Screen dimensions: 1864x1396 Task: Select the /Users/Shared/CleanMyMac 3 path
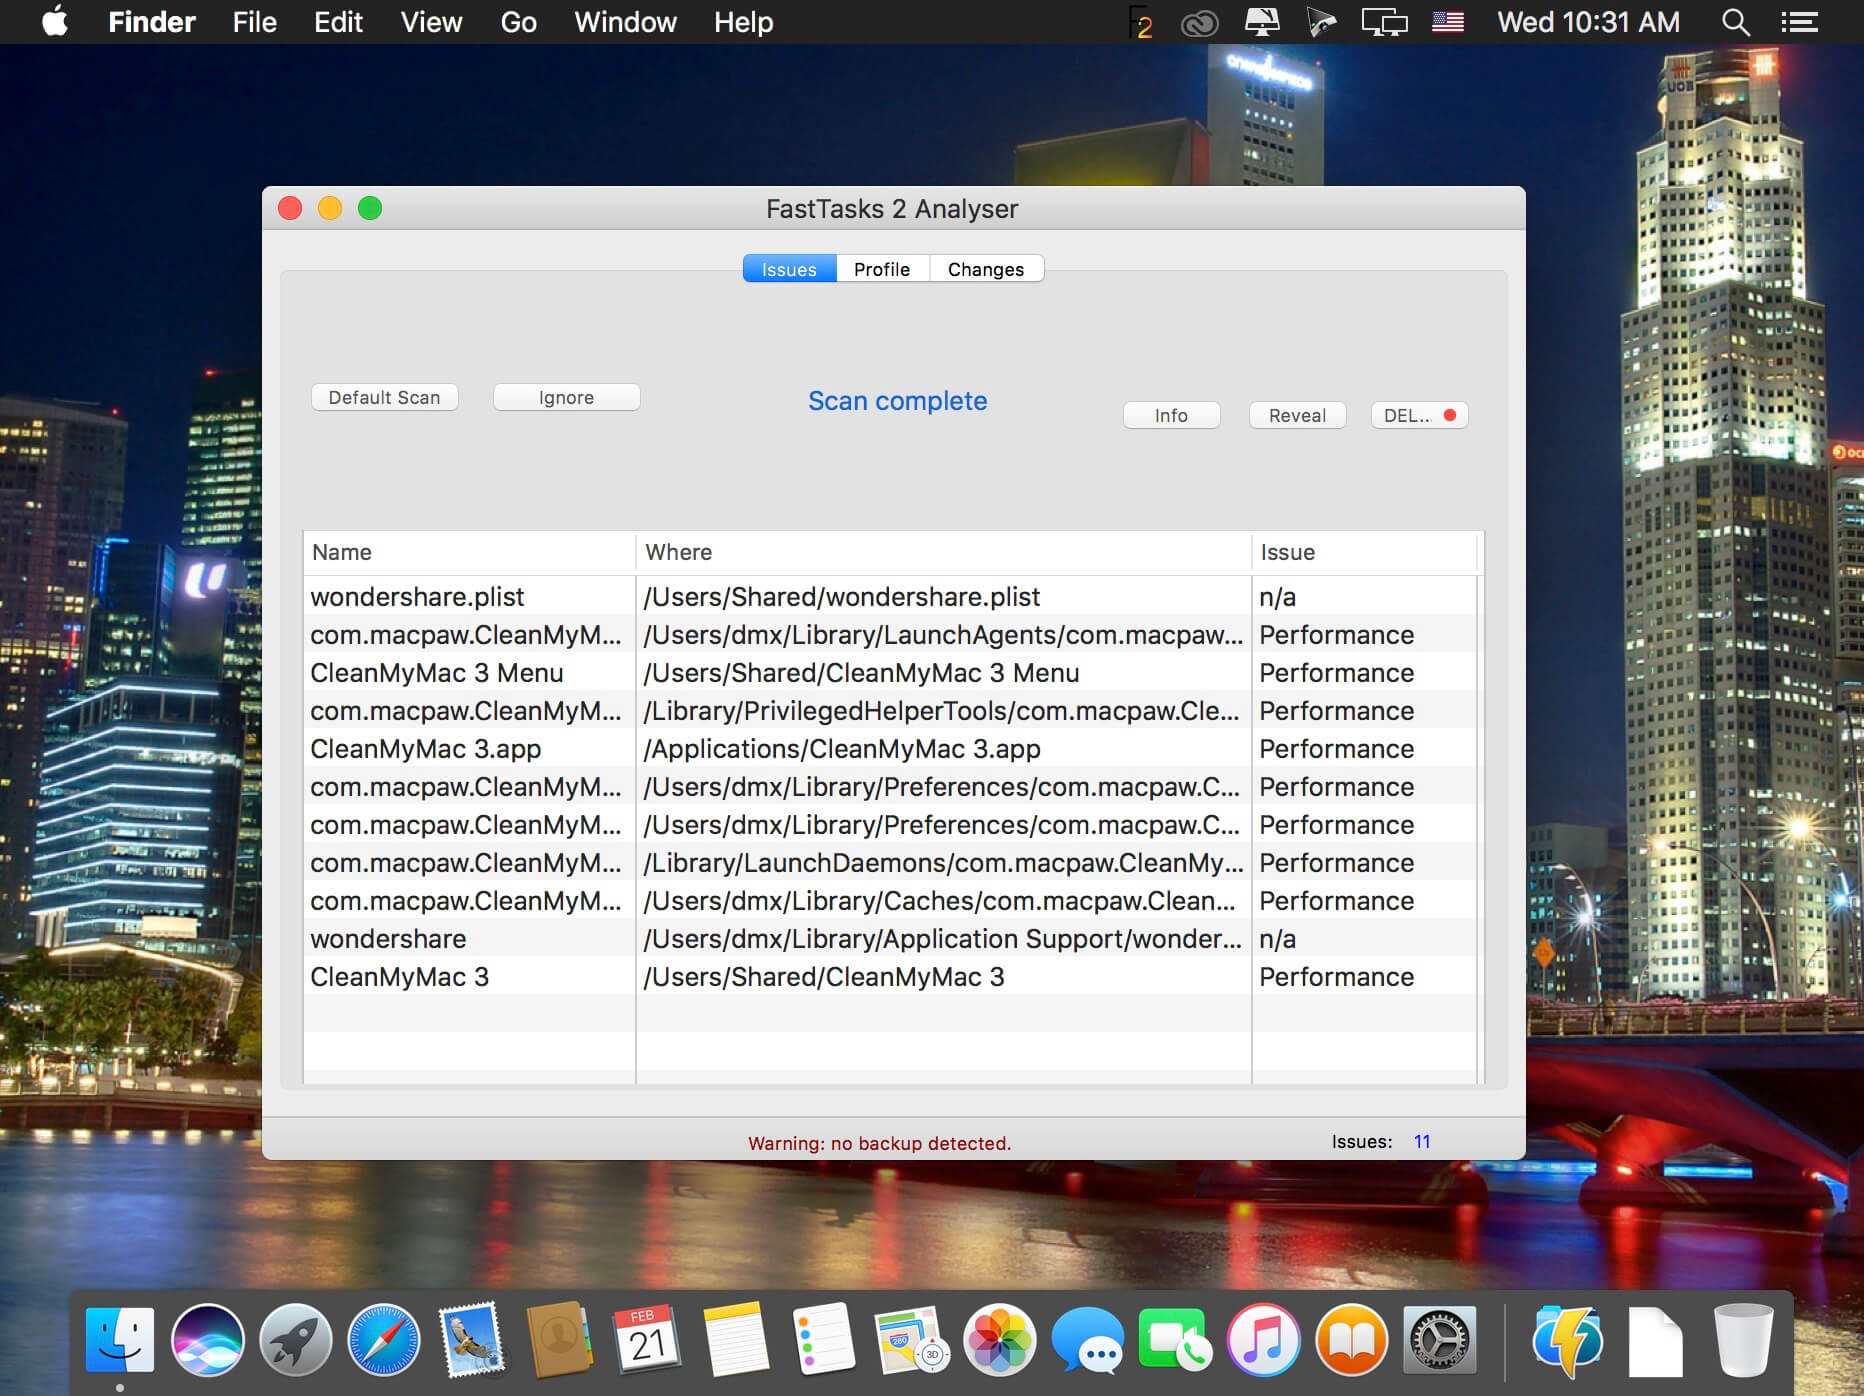823,976
